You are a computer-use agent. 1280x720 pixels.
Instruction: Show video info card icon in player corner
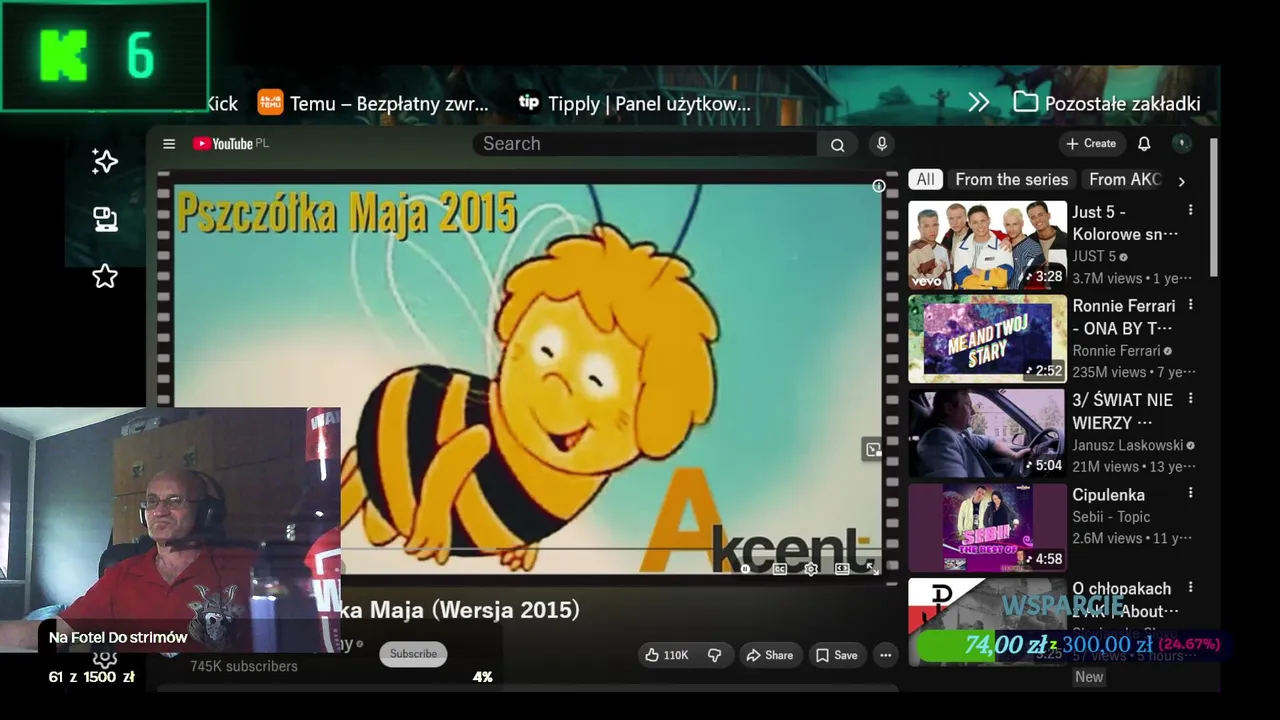879,186
